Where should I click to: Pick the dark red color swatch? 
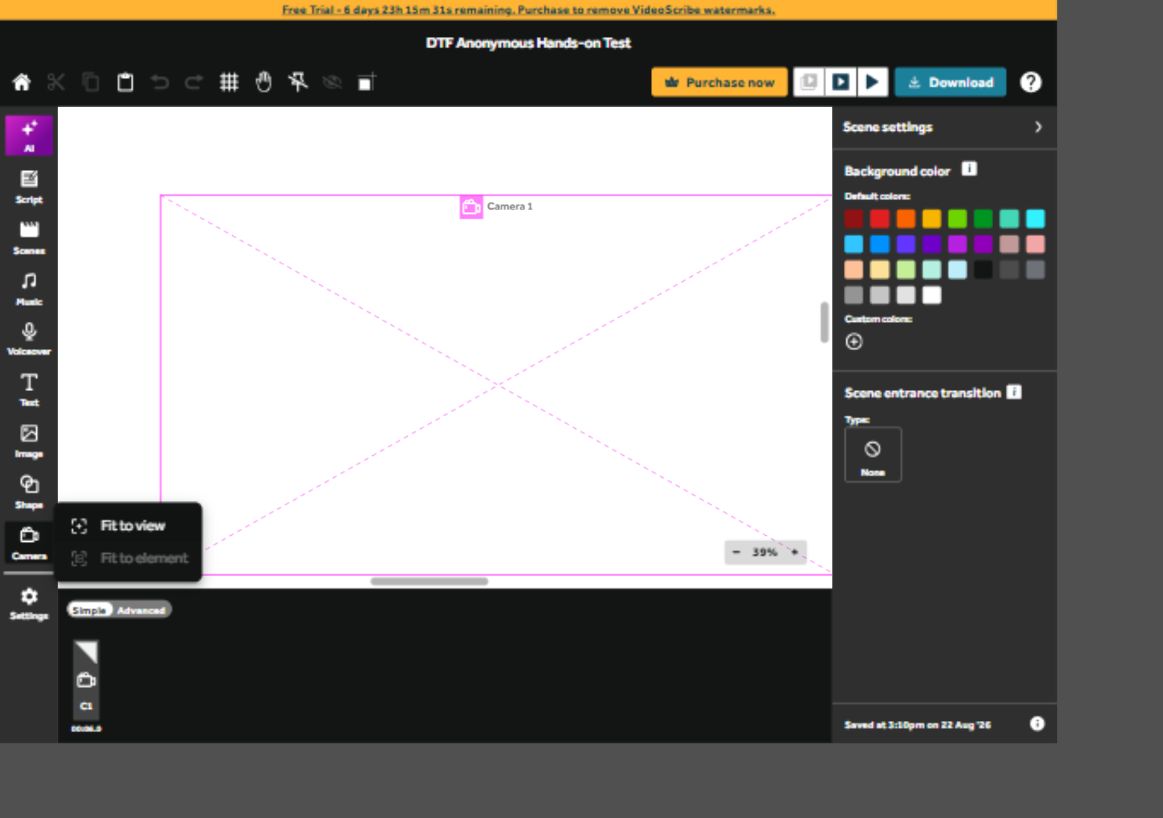click(x=854, y=219)
